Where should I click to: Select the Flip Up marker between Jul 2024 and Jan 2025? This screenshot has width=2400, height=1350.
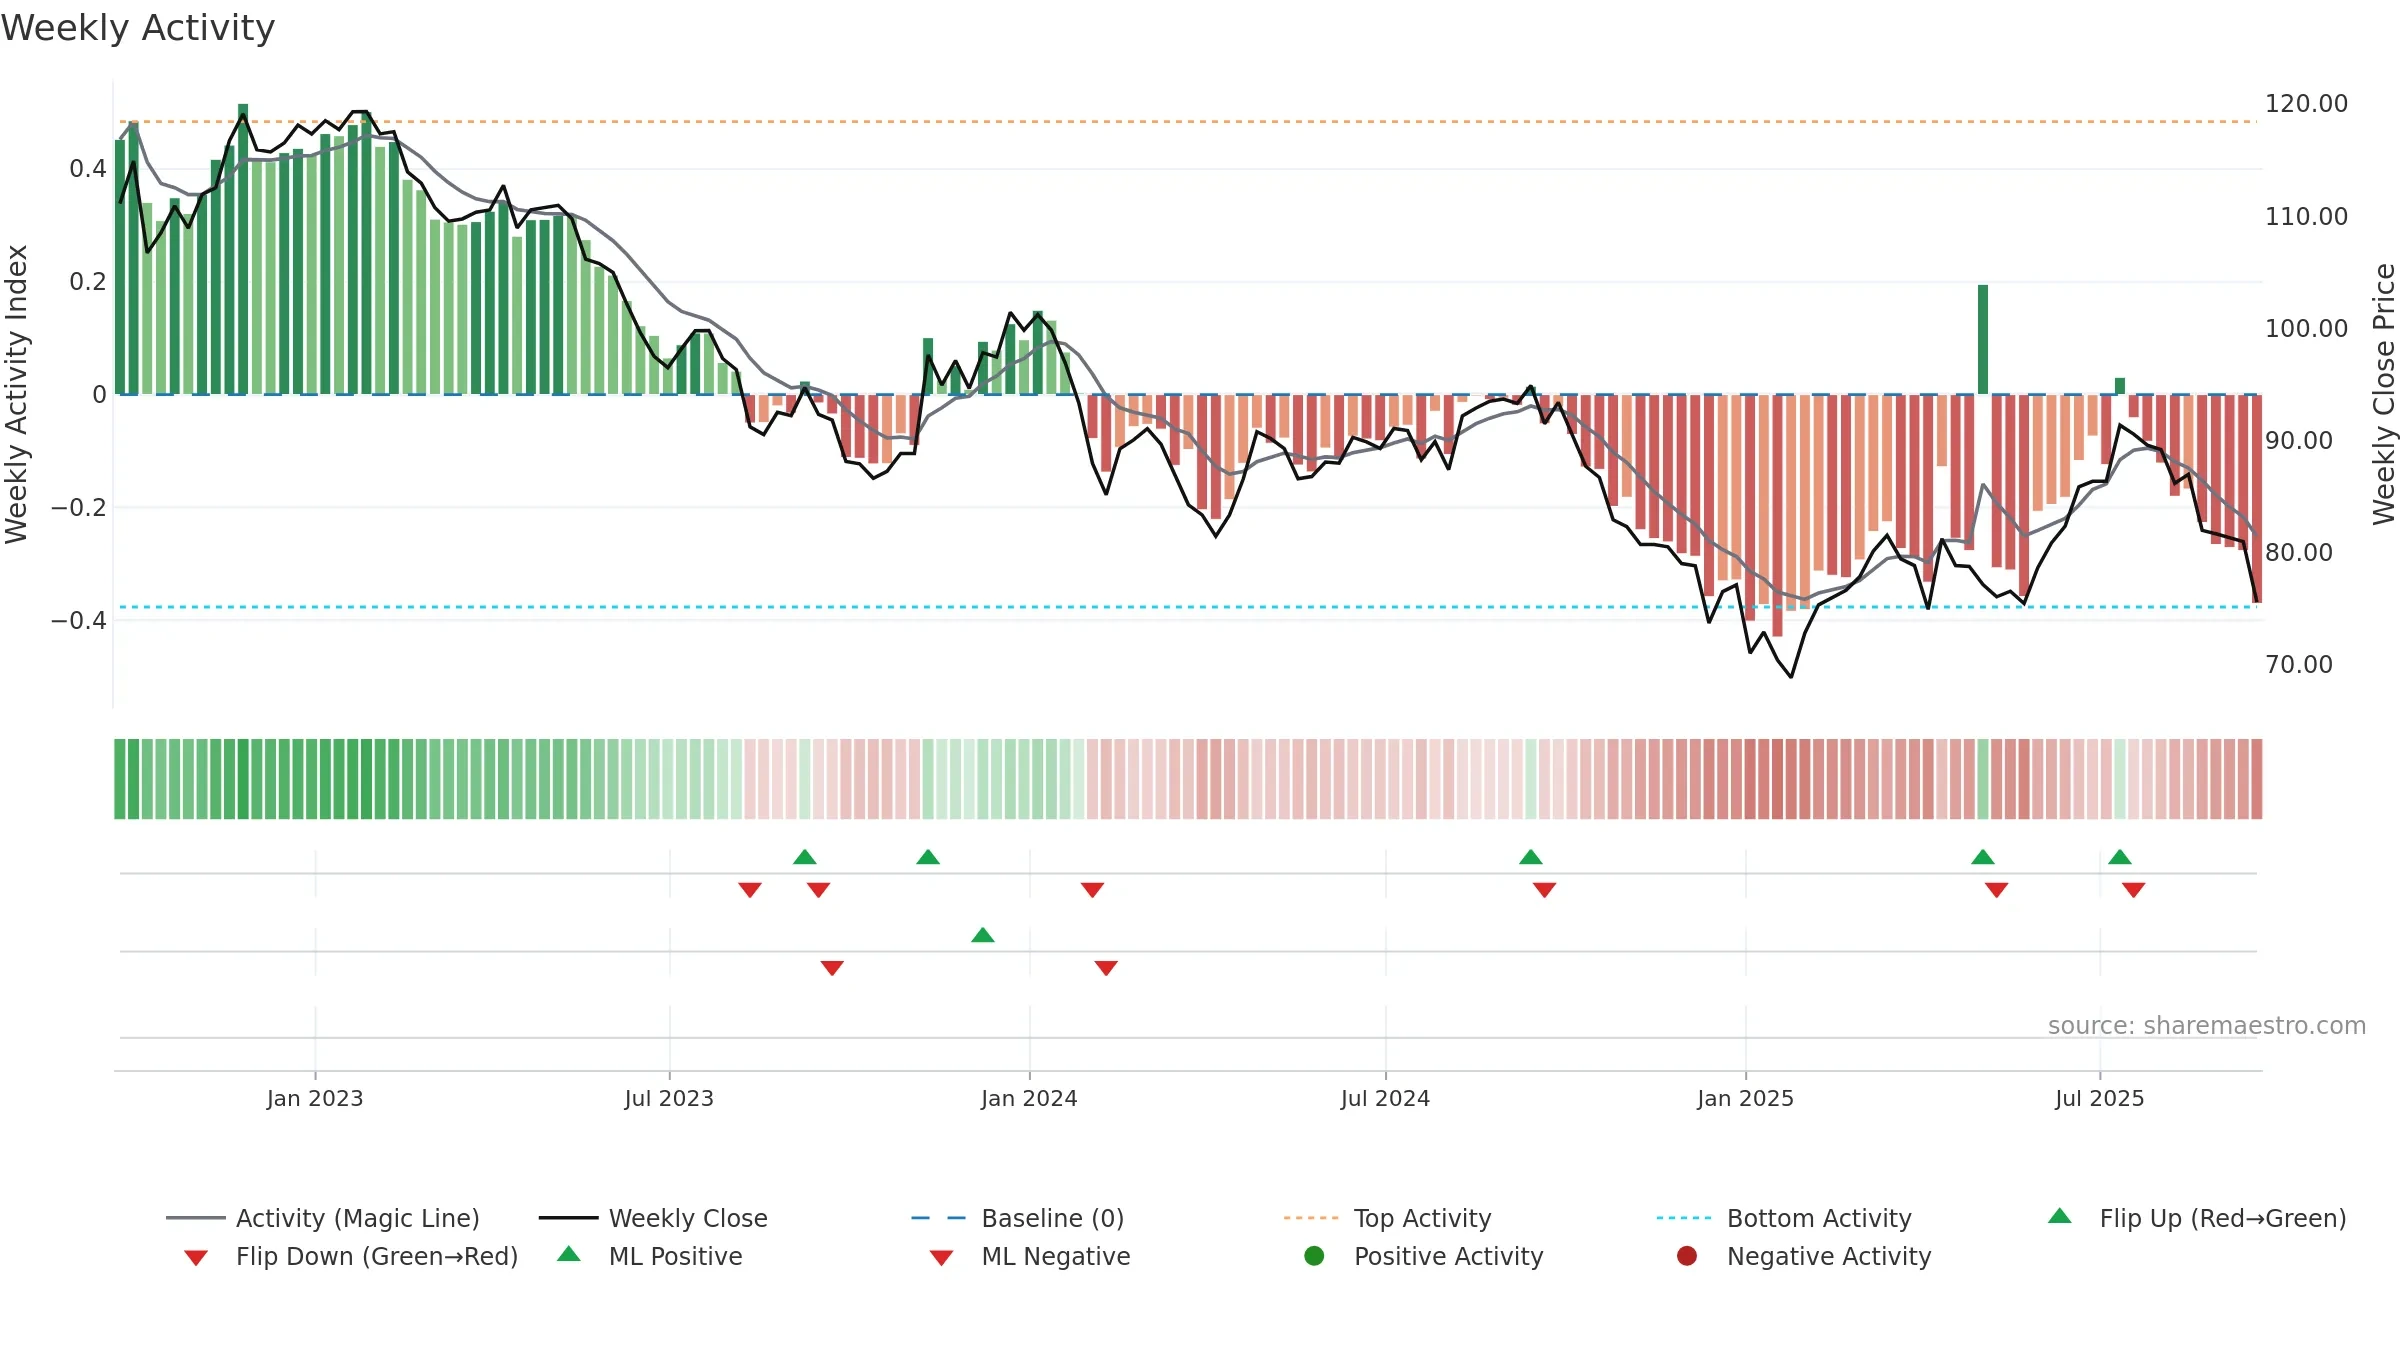coord(1531,857)
